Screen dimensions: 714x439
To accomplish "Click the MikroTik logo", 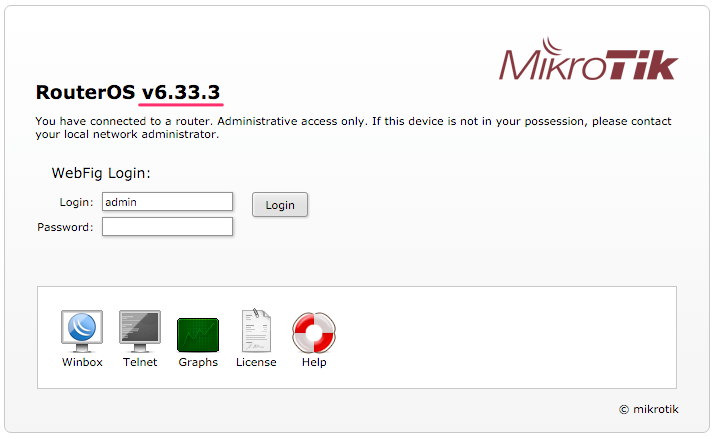I will point(588,59).
